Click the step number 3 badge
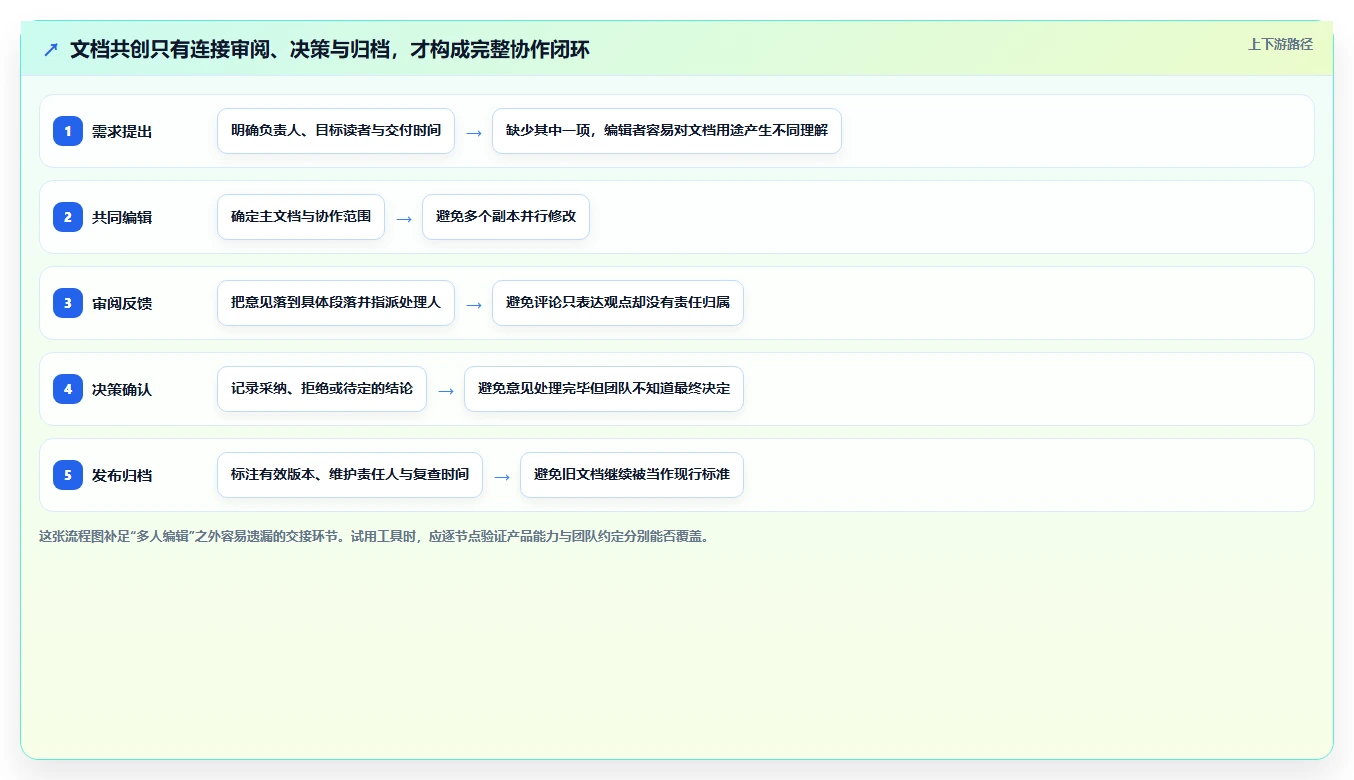1354x780 pixels. [68, 303]
